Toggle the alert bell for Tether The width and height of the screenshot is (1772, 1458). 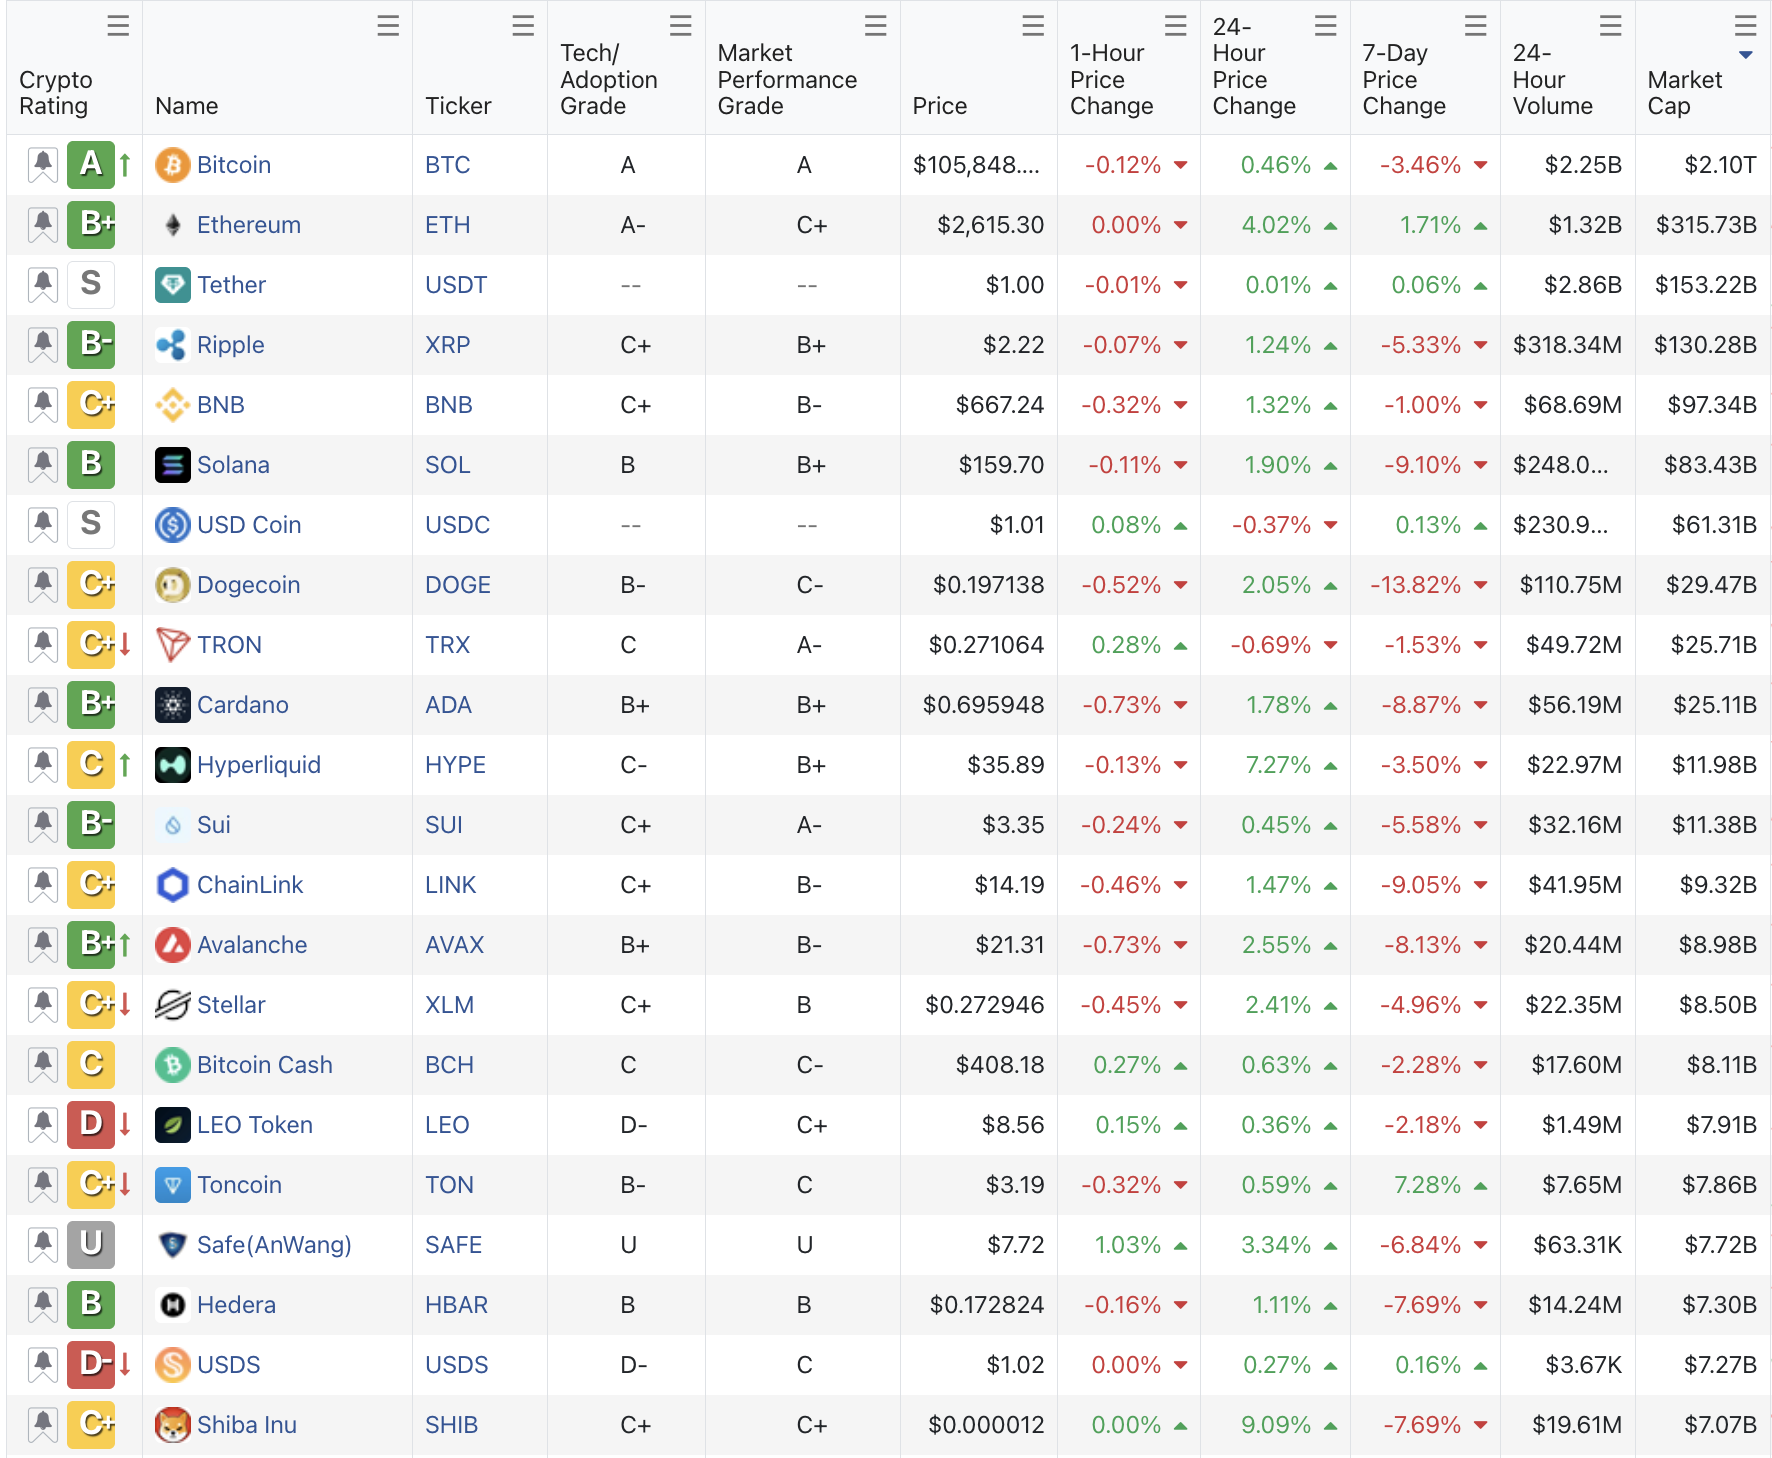[x=42, y=285]
